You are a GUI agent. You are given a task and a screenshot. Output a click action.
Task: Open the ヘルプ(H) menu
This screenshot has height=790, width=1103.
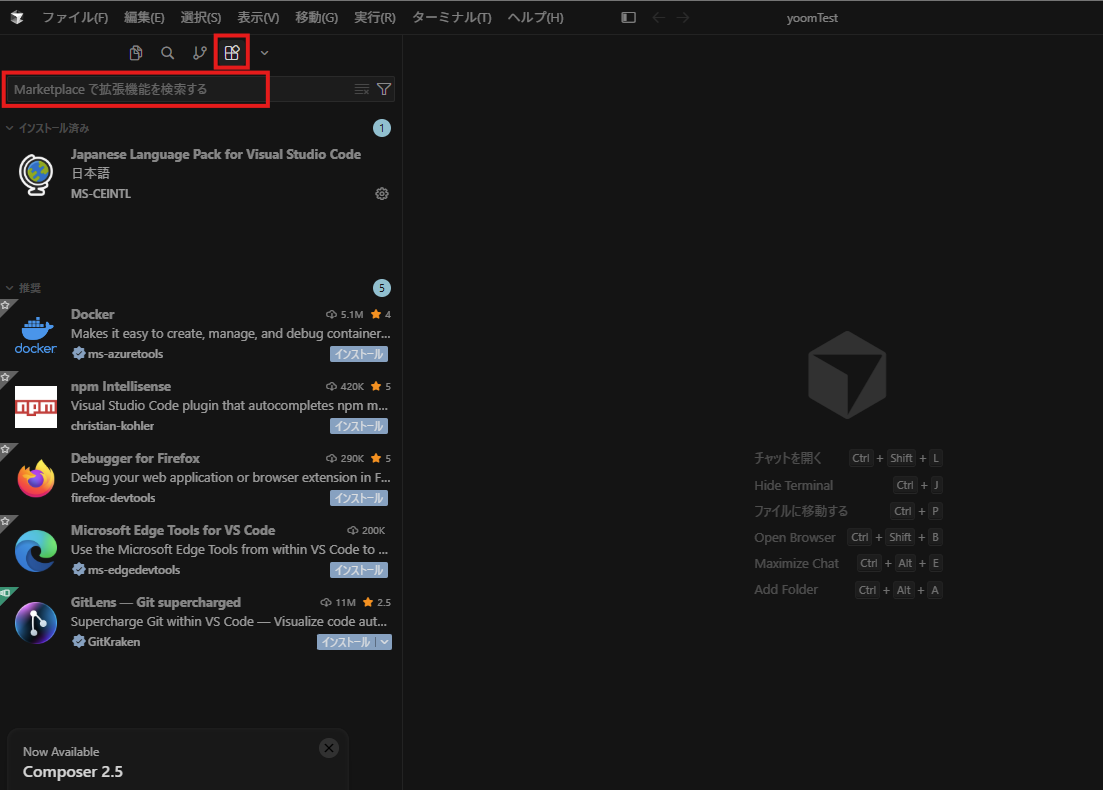pyautogui.click(x=535, y=18)
